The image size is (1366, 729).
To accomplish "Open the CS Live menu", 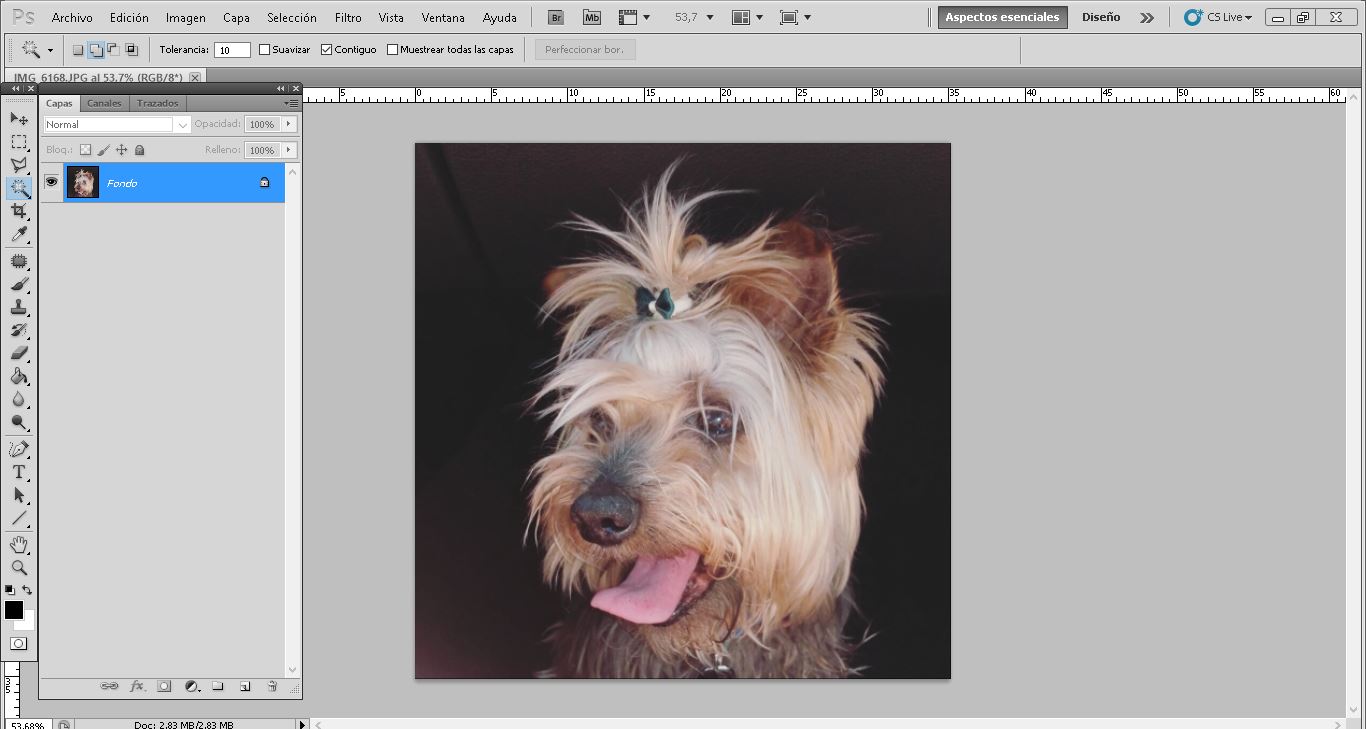I will [1218, 17].
